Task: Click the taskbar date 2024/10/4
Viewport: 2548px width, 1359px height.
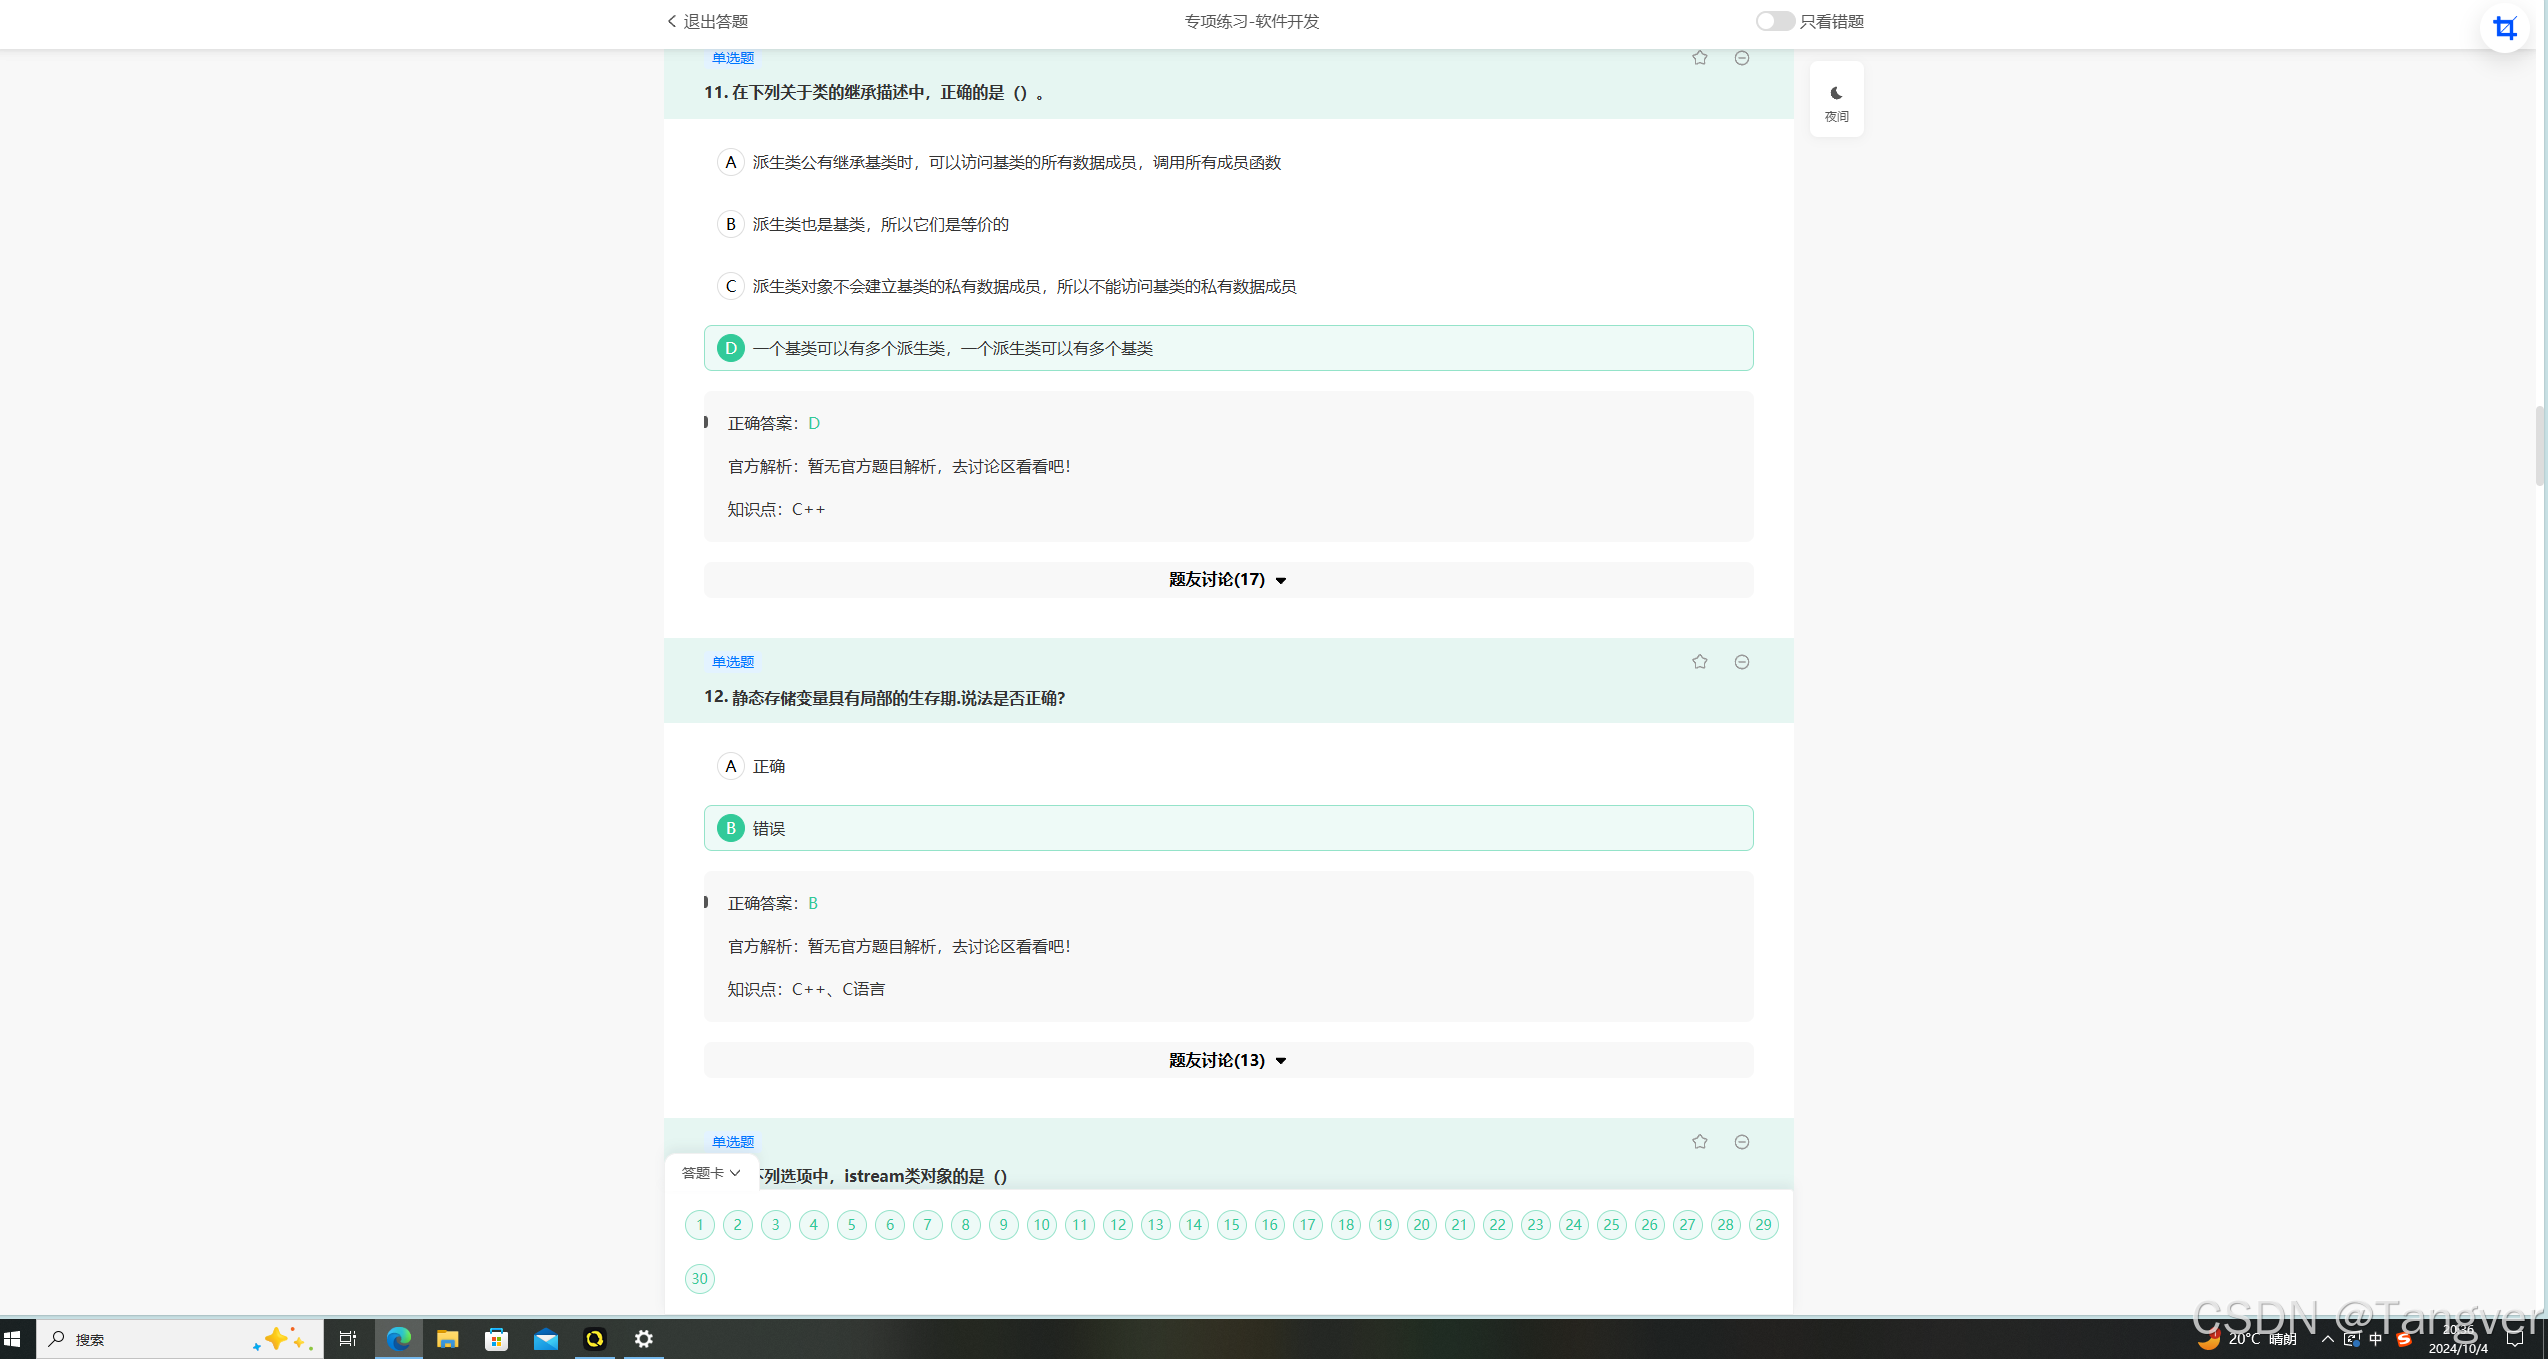Action: [2458, 1348]
